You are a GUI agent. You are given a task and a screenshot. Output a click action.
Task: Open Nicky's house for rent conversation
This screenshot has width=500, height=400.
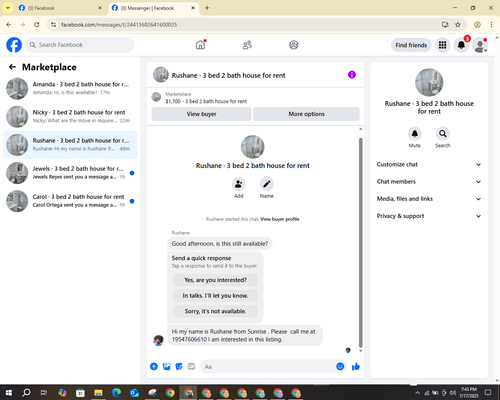[70, 117]
